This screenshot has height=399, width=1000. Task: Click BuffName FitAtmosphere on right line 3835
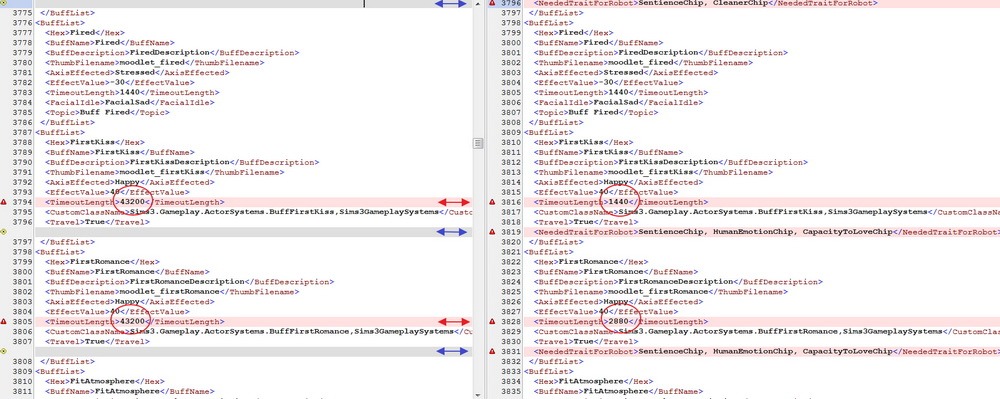click(x=618, y=391)
